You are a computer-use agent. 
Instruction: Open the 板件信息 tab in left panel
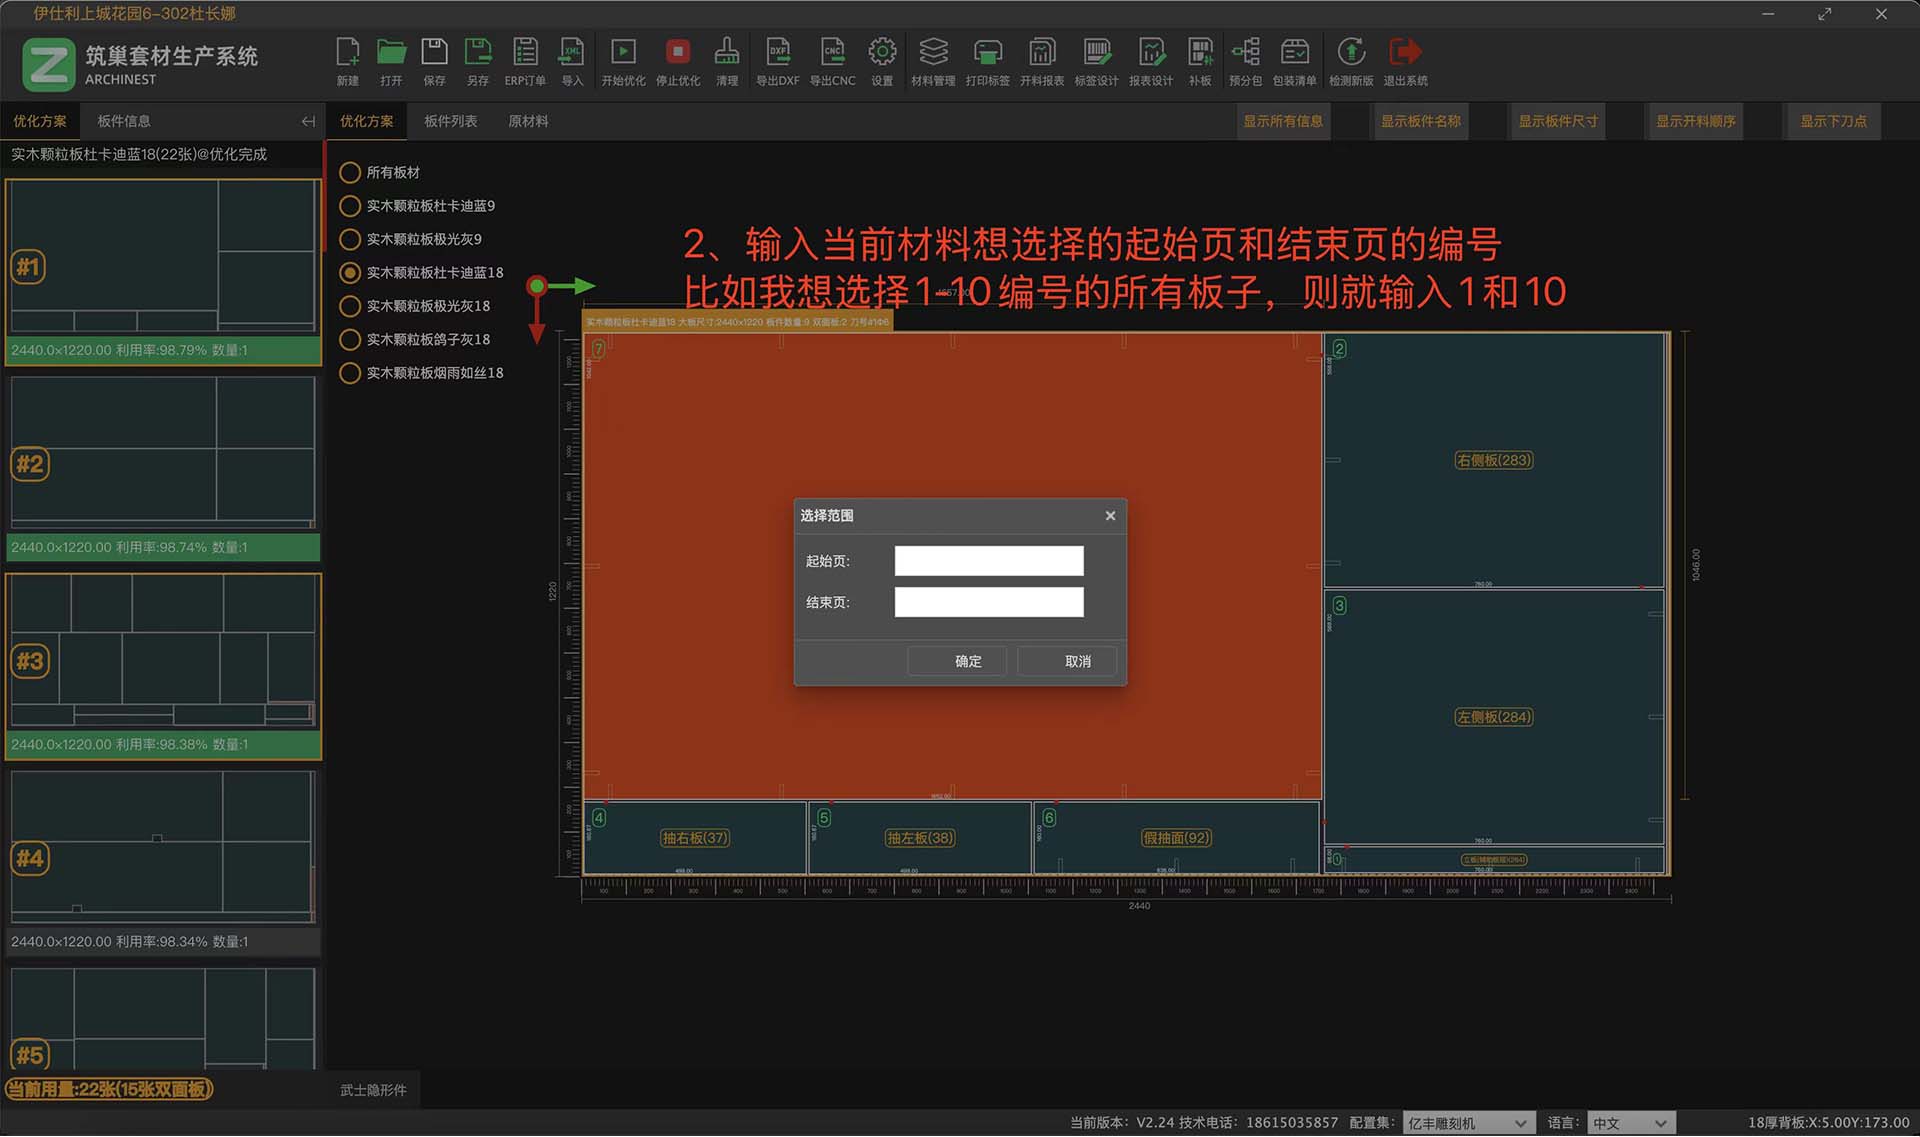coord(124,121)
